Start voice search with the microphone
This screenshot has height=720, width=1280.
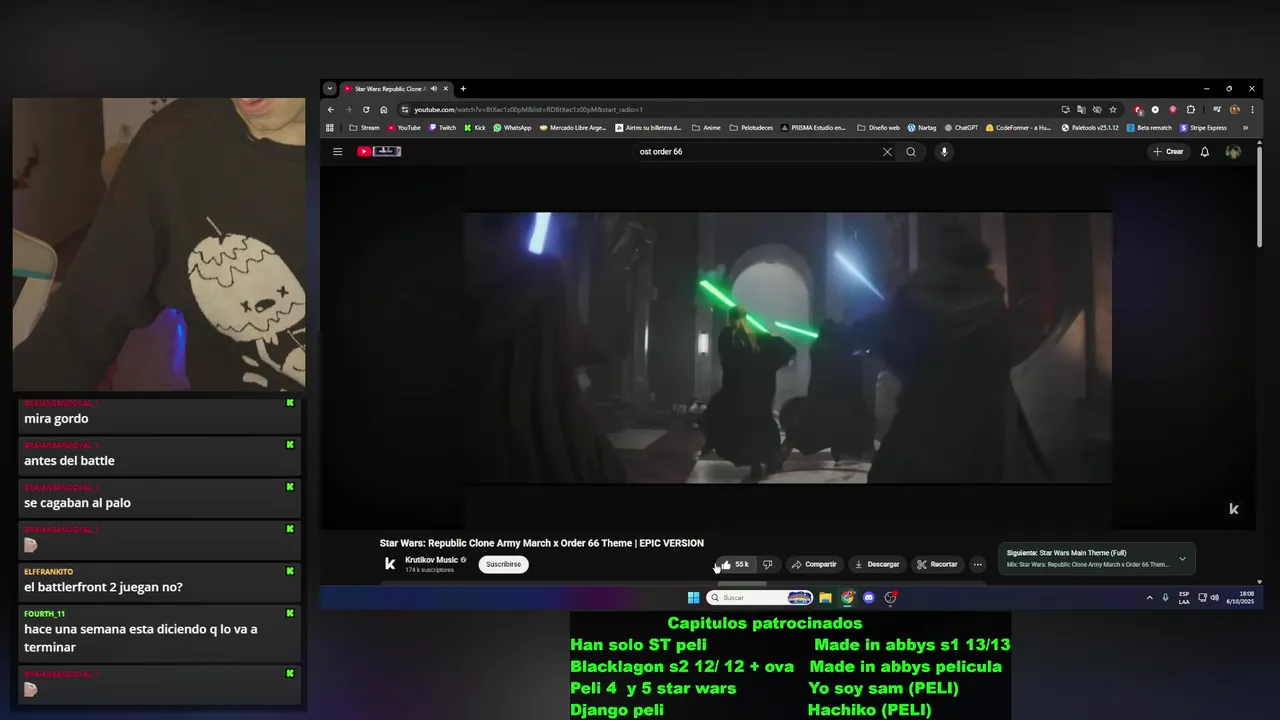944,152
